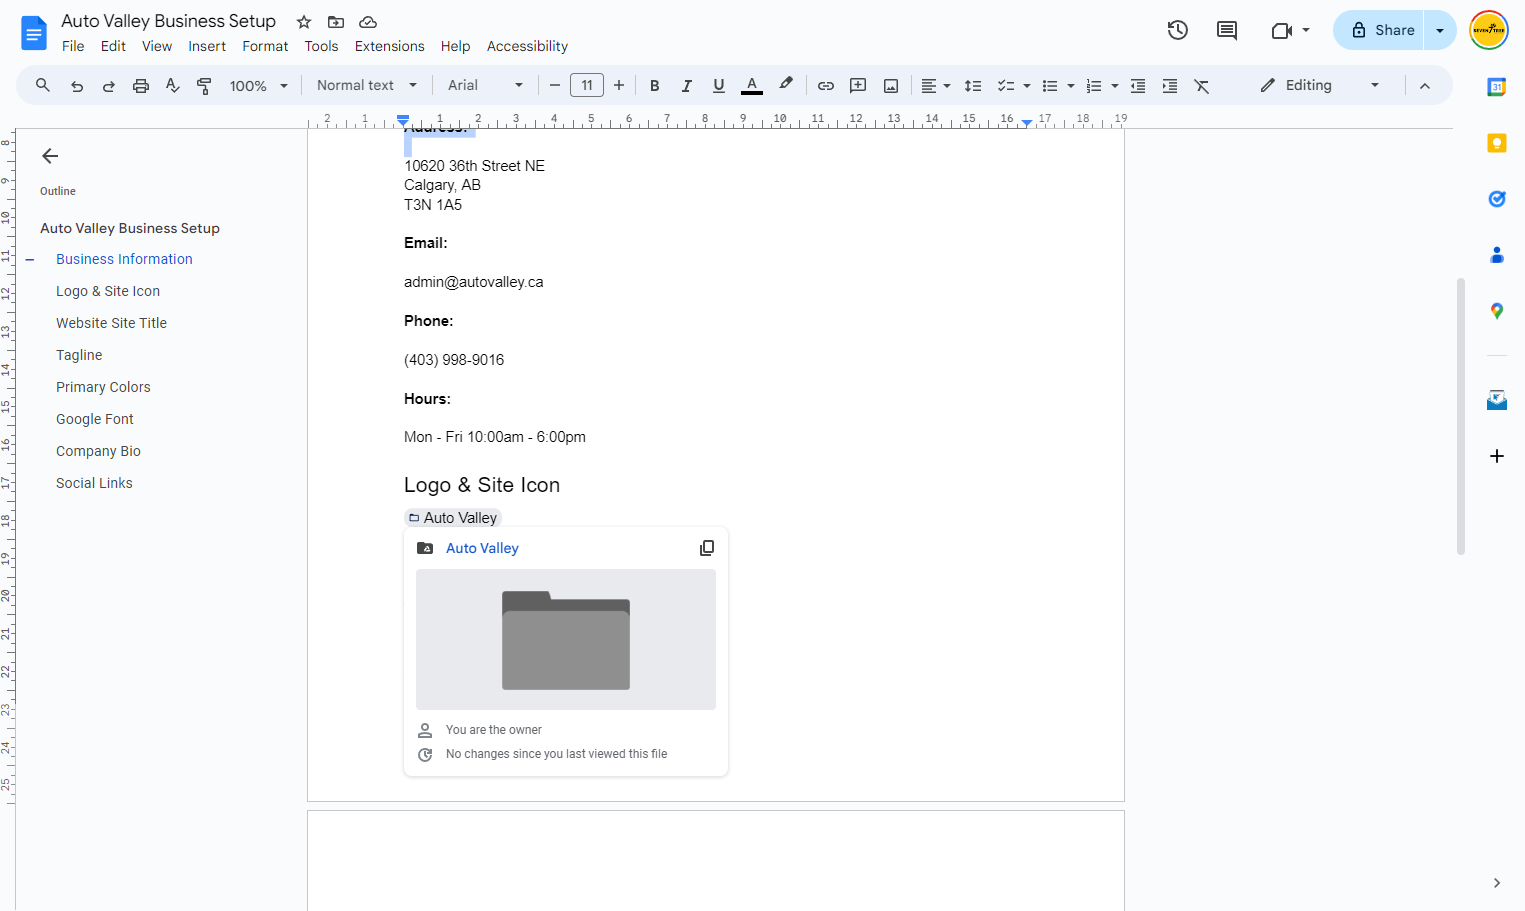Open the Normal text style dropdown
Screen dimensions: 1525x911
click(367, 86)
